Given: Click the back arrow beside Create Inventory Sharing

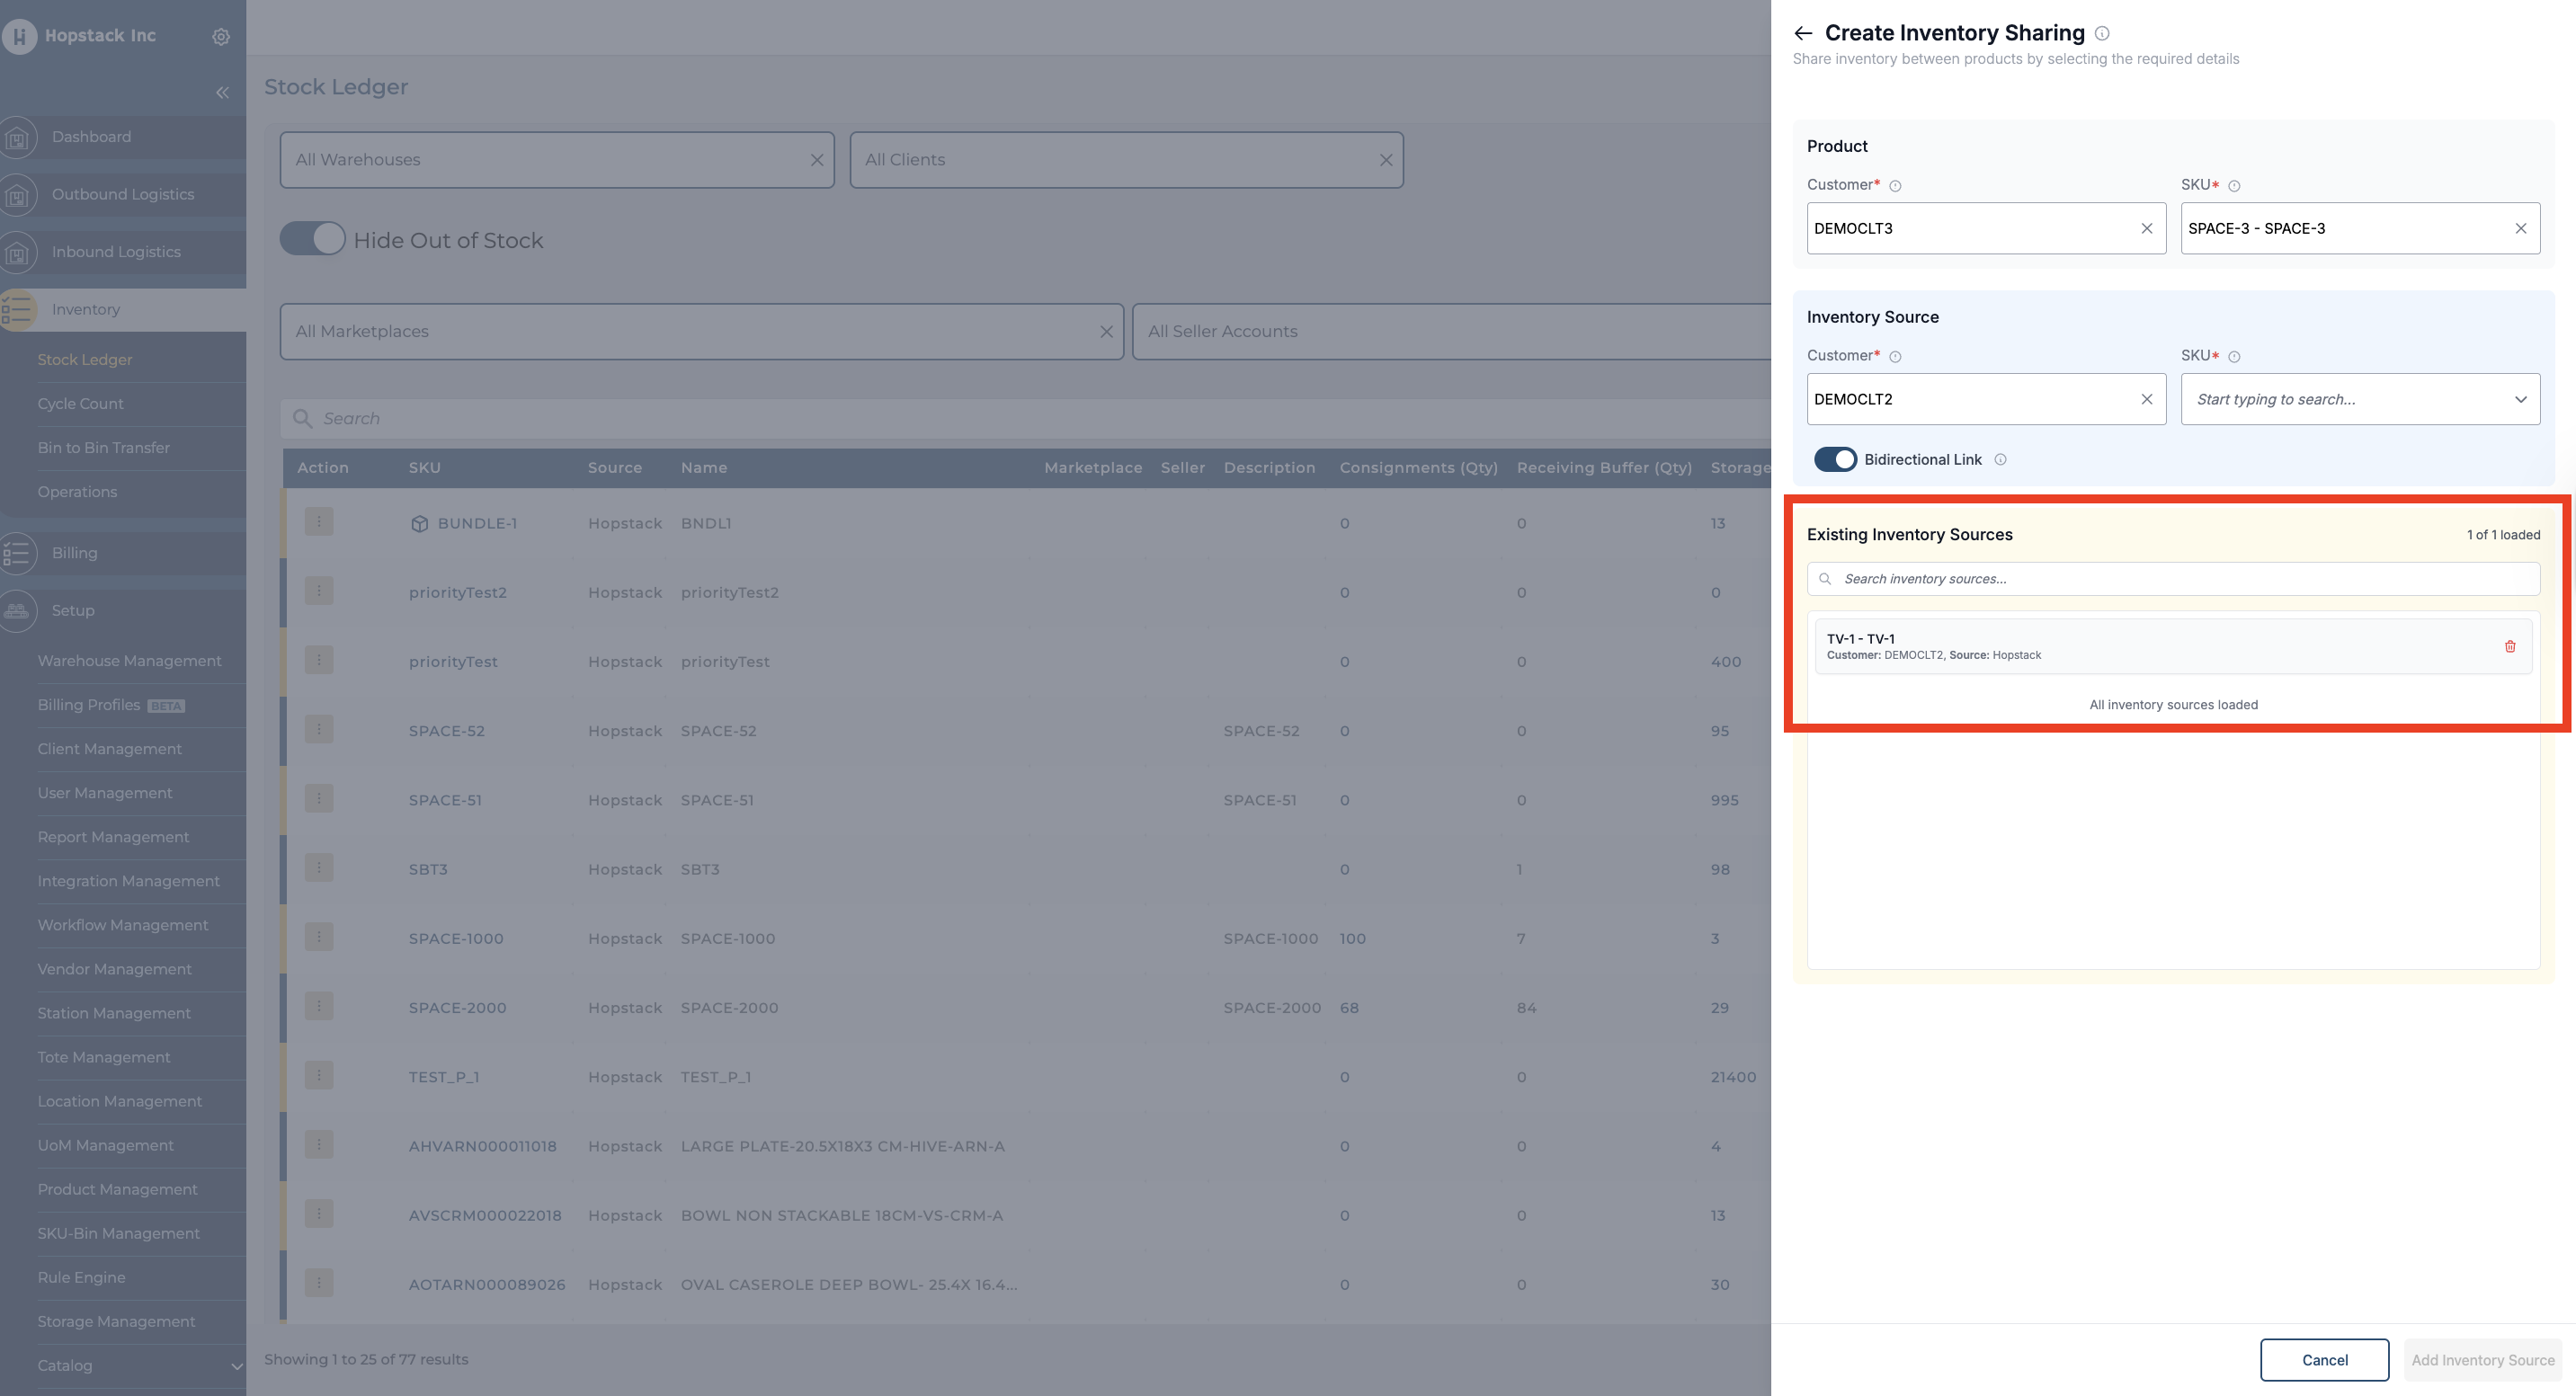Looking at the screenshot, I should (x=1803, y=33).
